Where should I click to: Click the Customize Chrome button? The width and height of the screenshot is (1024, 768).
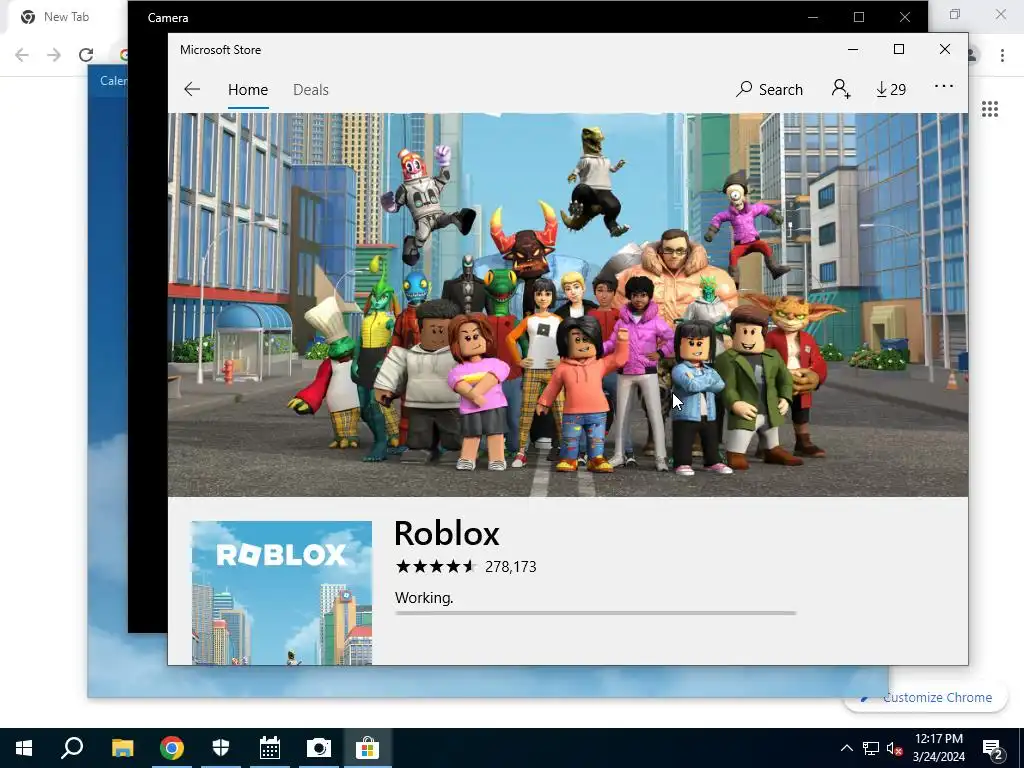[926, 697]
